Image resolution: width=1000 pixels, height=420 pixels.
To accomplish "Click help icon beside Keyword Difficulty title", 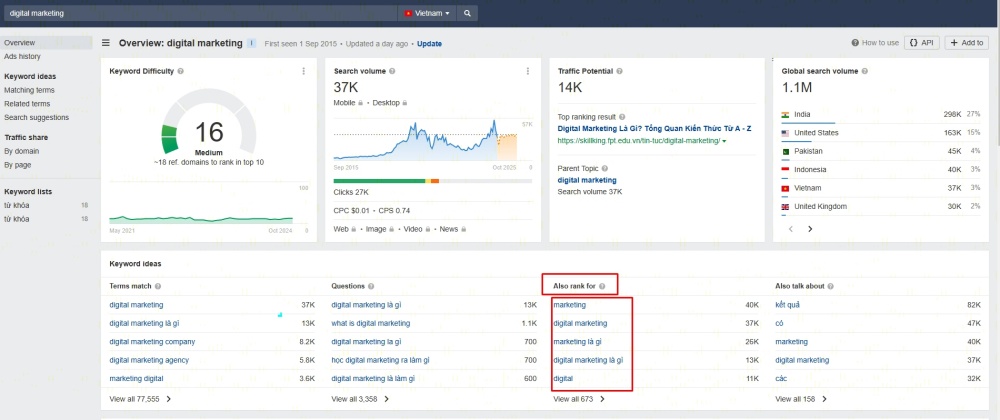I will (181, 72).
